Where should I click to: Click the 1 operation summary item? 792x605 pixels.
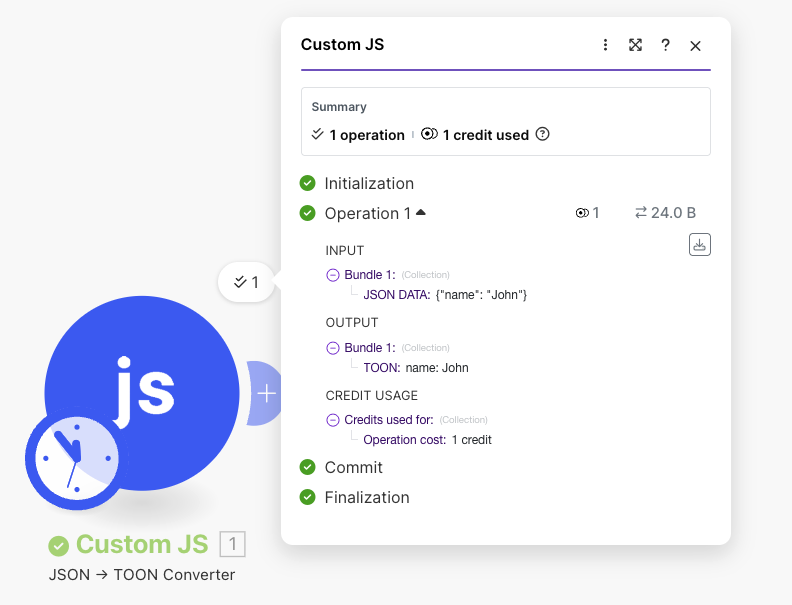tap(358, 135)
